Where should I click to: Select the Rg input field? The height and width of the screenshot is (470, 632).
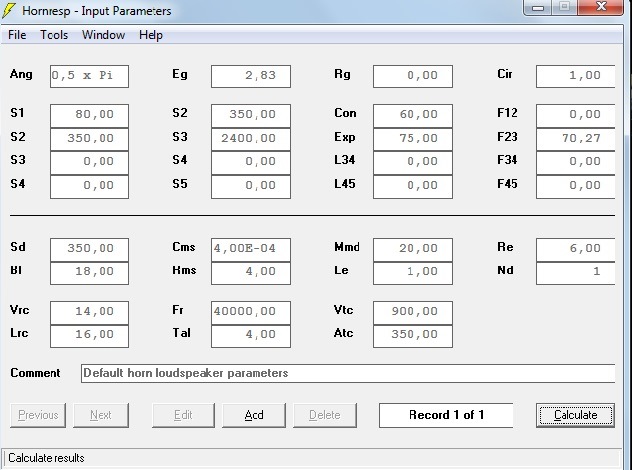point(413,76)
